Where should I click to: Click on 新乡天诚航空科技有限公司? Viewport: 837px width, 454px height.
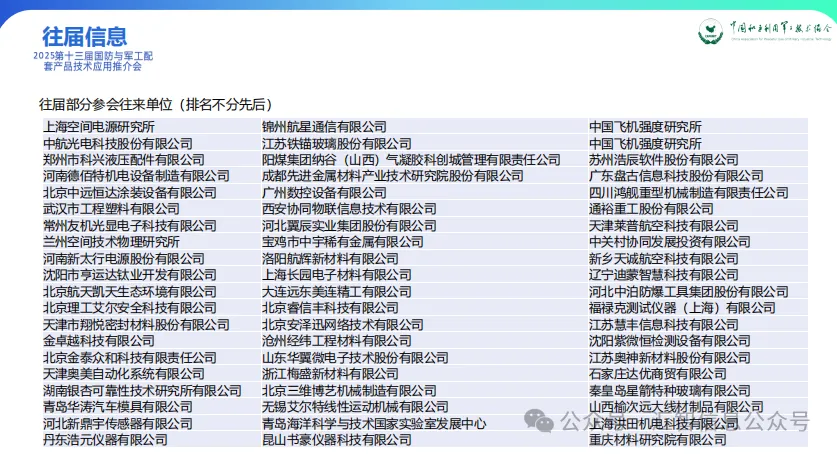(664, 259)
